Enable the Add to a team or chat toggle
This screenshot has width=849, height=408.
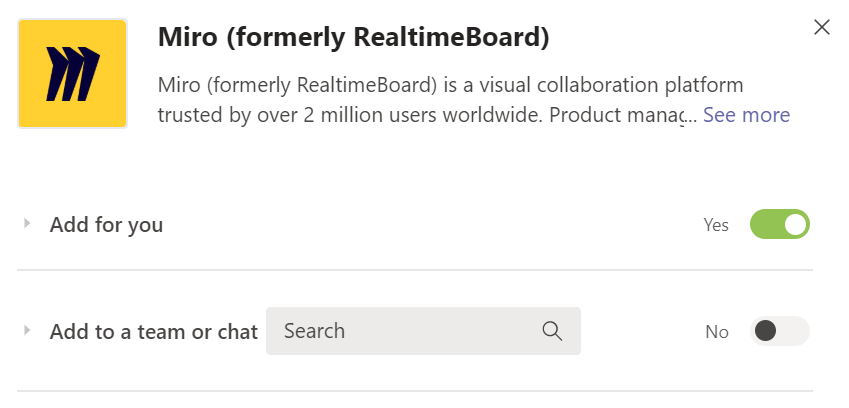pyautogui.click(x=779, y=331)
